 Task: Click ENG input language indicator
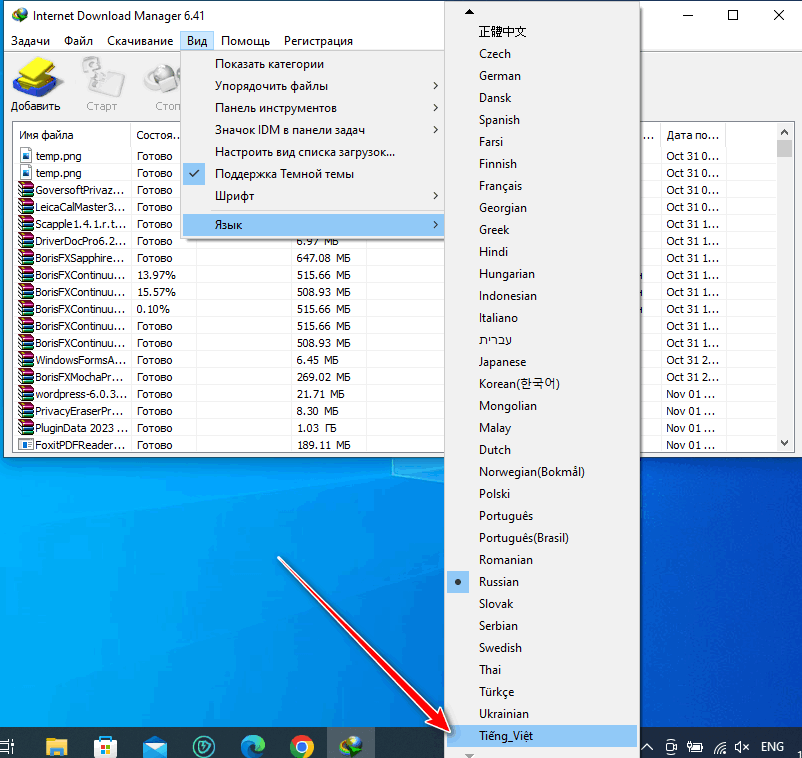[x=772, y=746]
